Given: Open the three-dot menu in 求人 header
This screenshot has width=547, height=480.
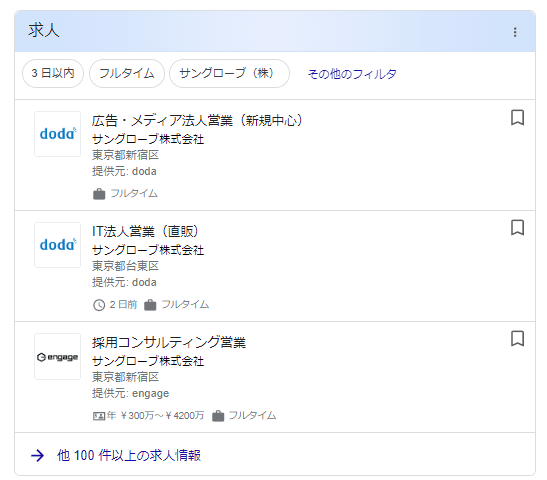Looking at the screenshot, I should (515, 32).
